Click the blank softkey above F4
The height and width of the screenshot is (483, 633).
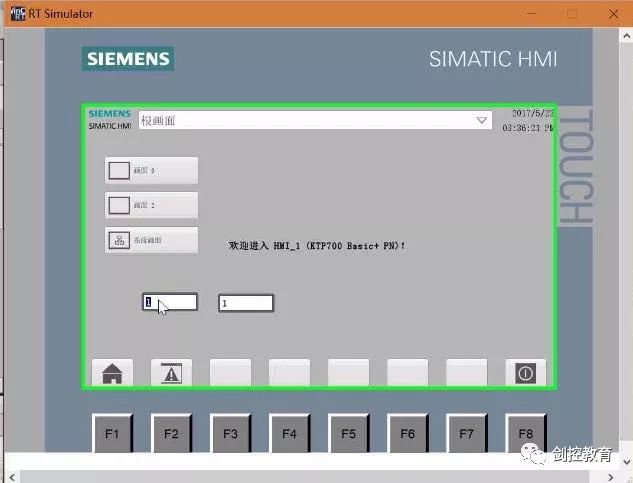pos(289,373)
